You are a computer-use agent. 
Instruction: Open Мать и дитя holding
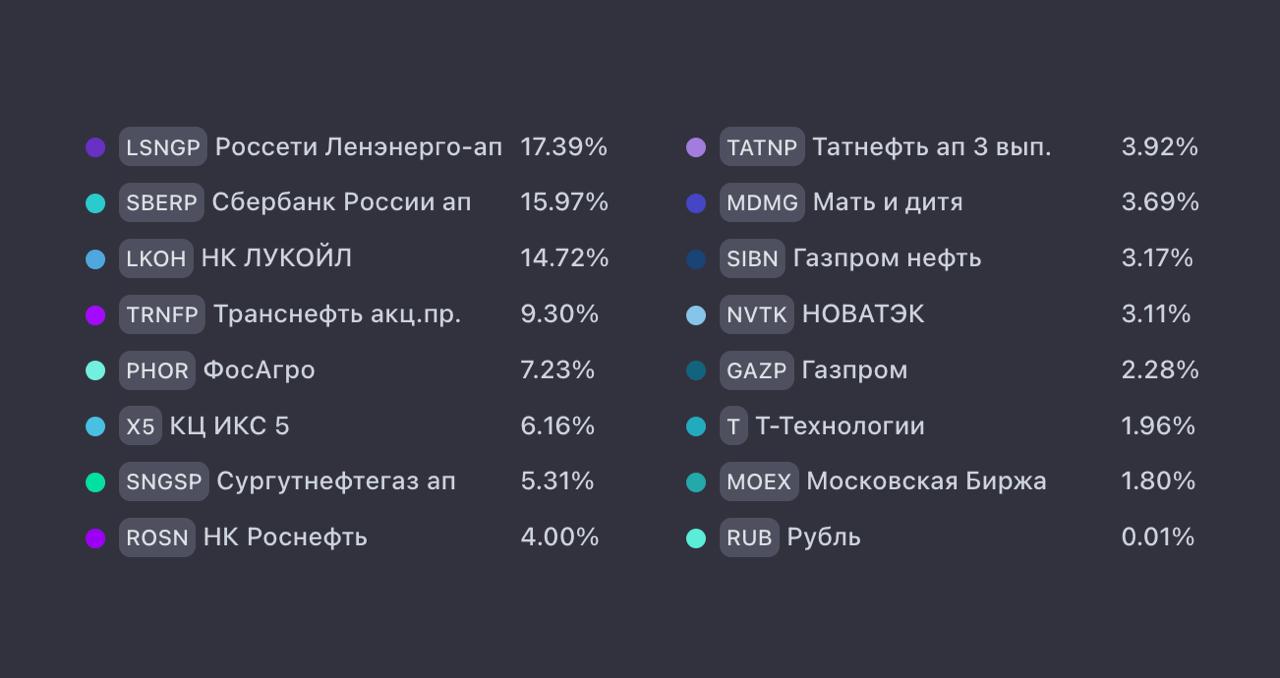(x=888, y=203)
